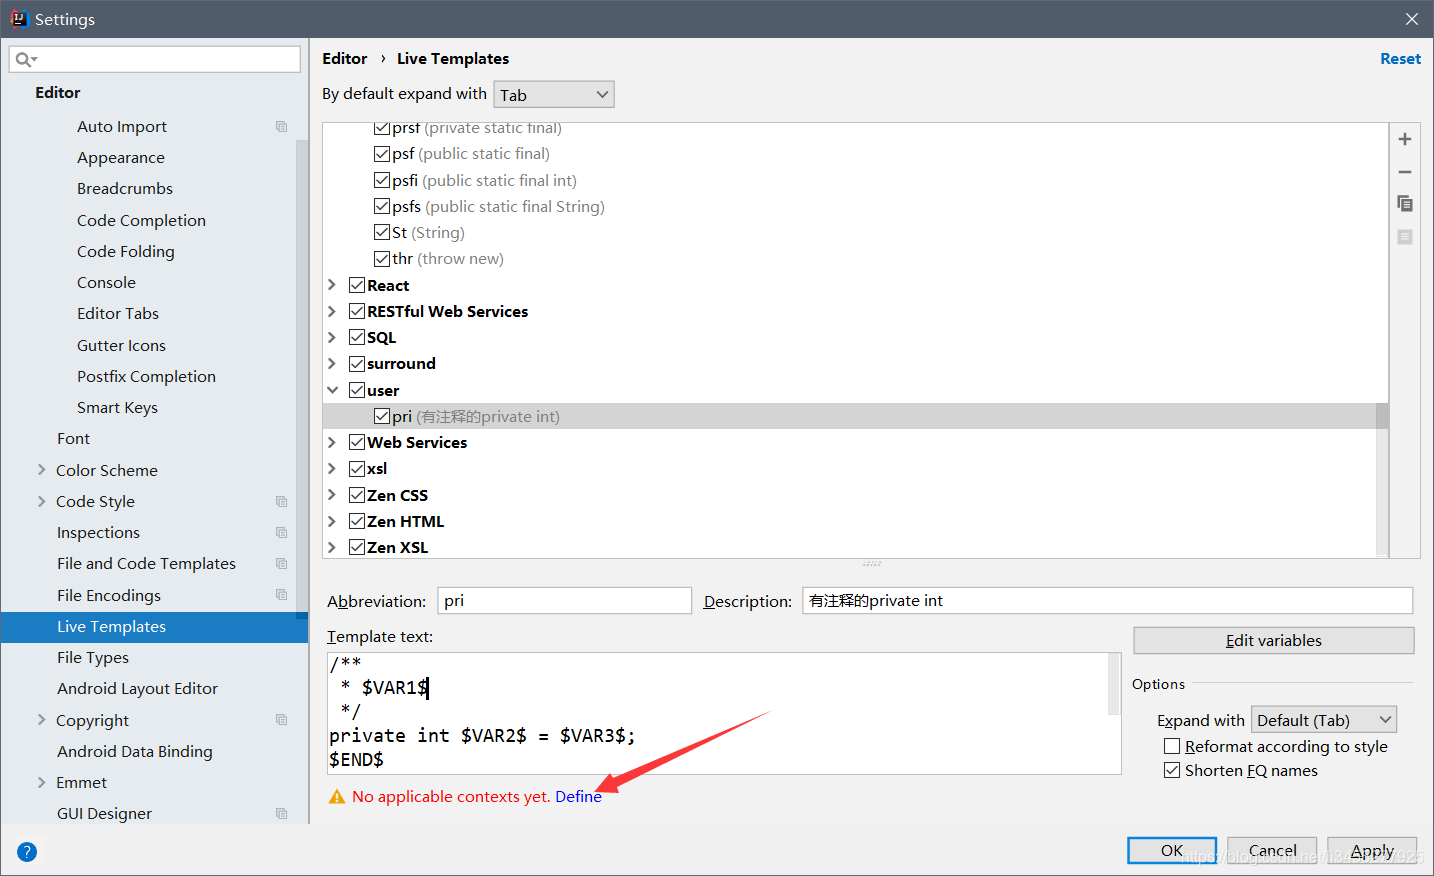Click the project-level icon beside Copyright
Image resolution: width=1434 pixels, height=876 pixels.
point(281,720)
